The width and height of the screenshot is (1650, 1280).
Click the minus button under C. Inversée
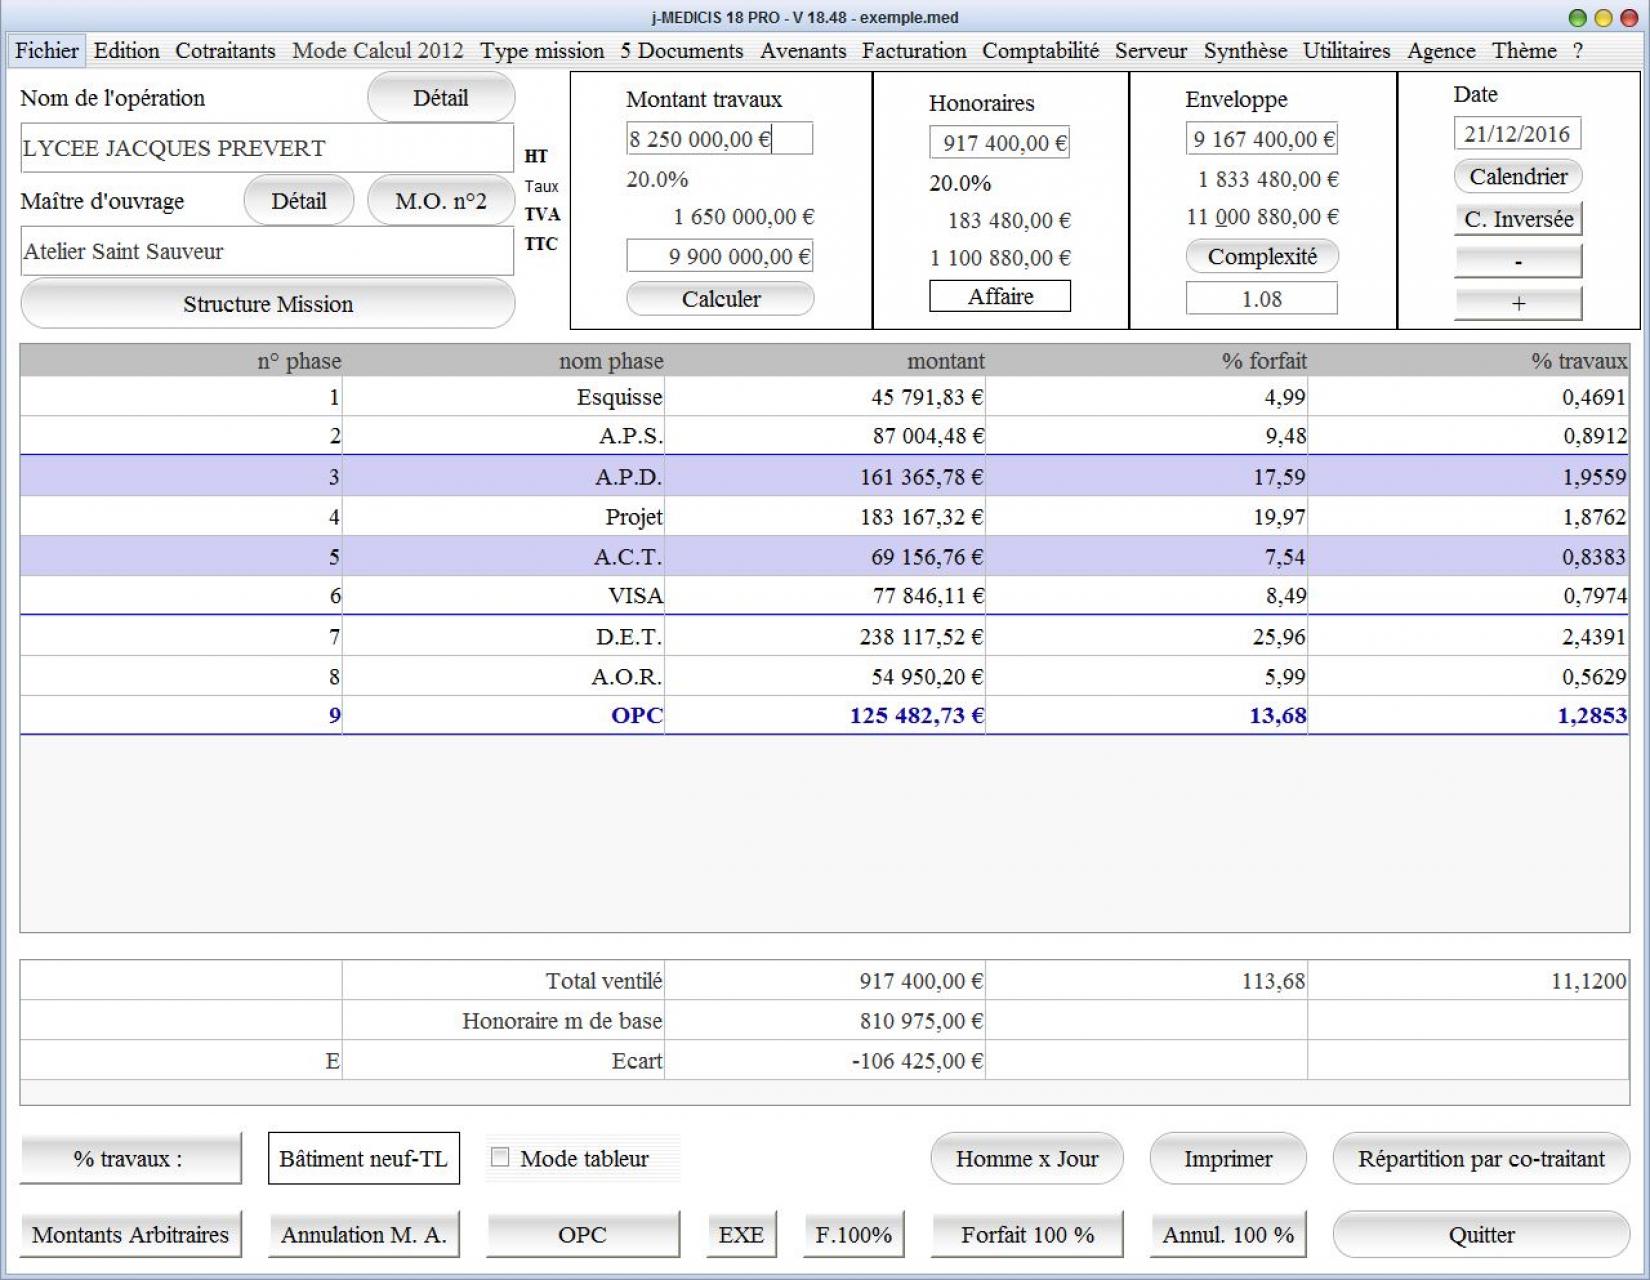(1518, 261)
